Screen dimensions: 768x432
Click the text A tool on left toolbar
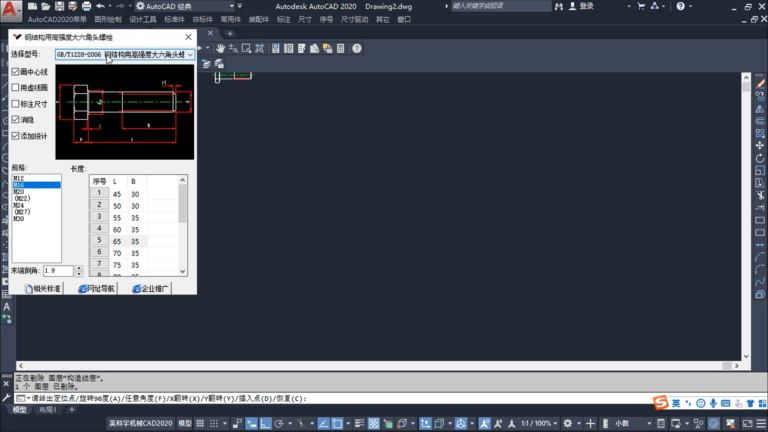pos(6,307)
